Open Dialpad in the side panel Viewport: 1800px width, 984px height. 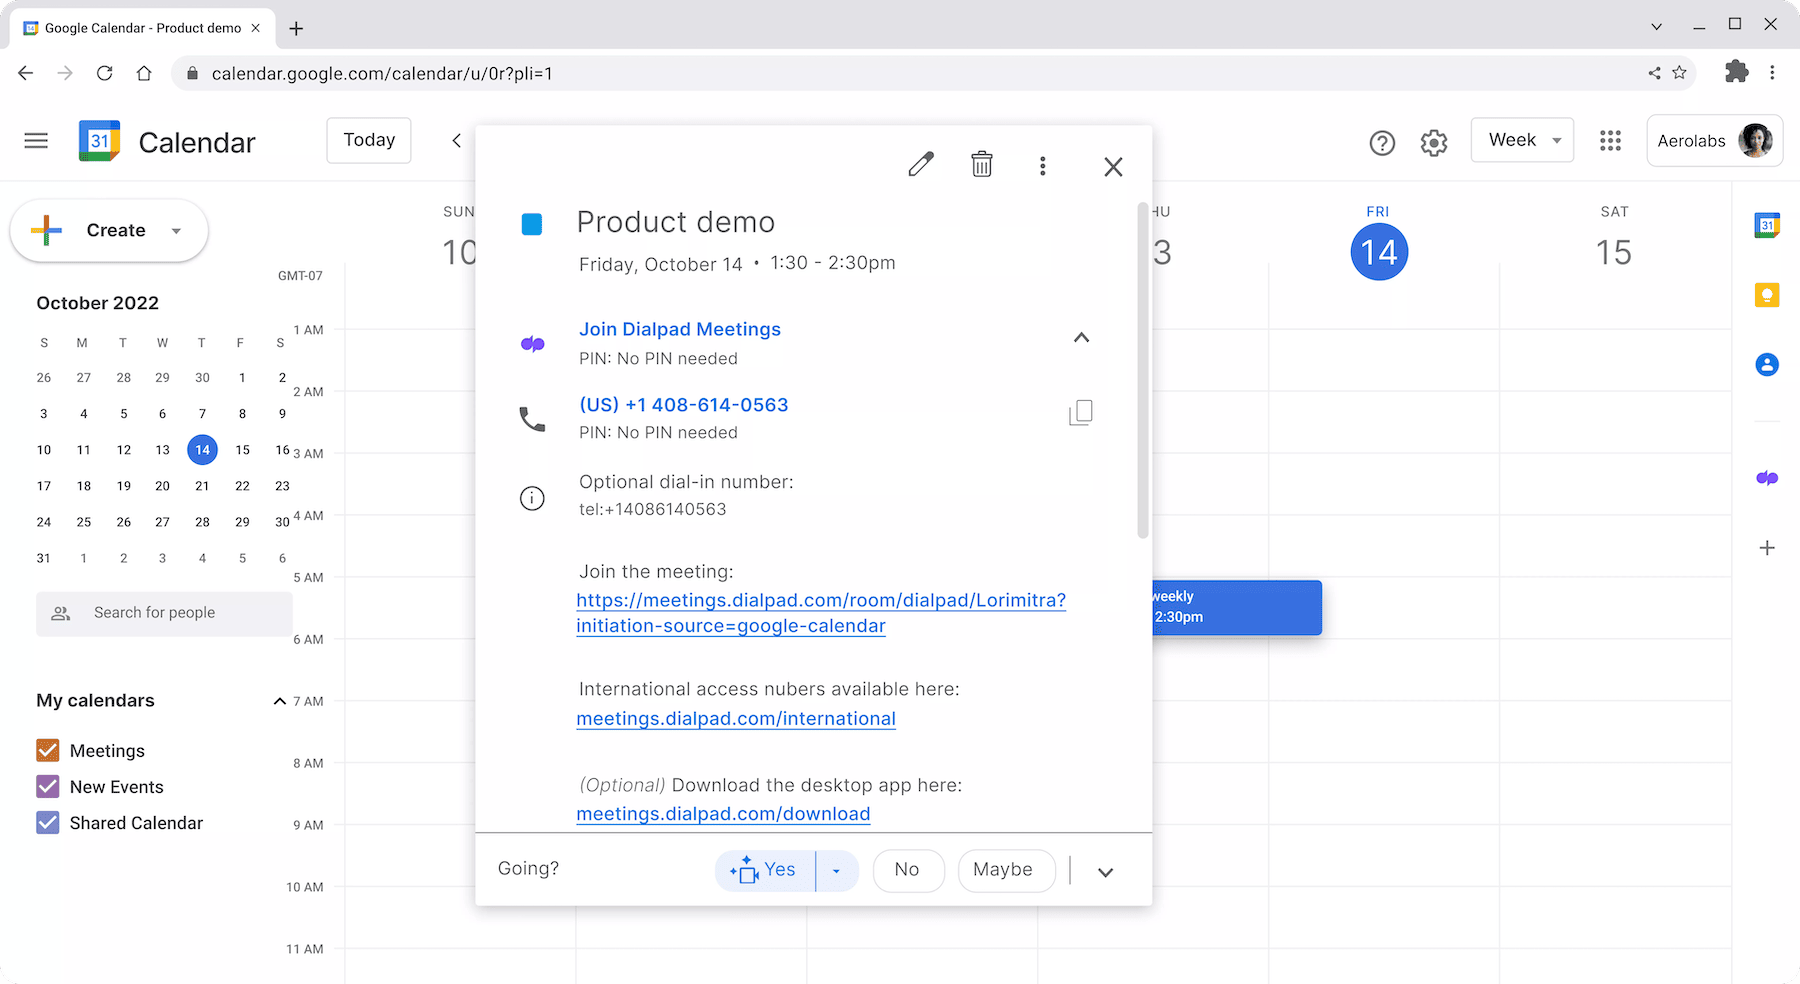coord(1767,478)
